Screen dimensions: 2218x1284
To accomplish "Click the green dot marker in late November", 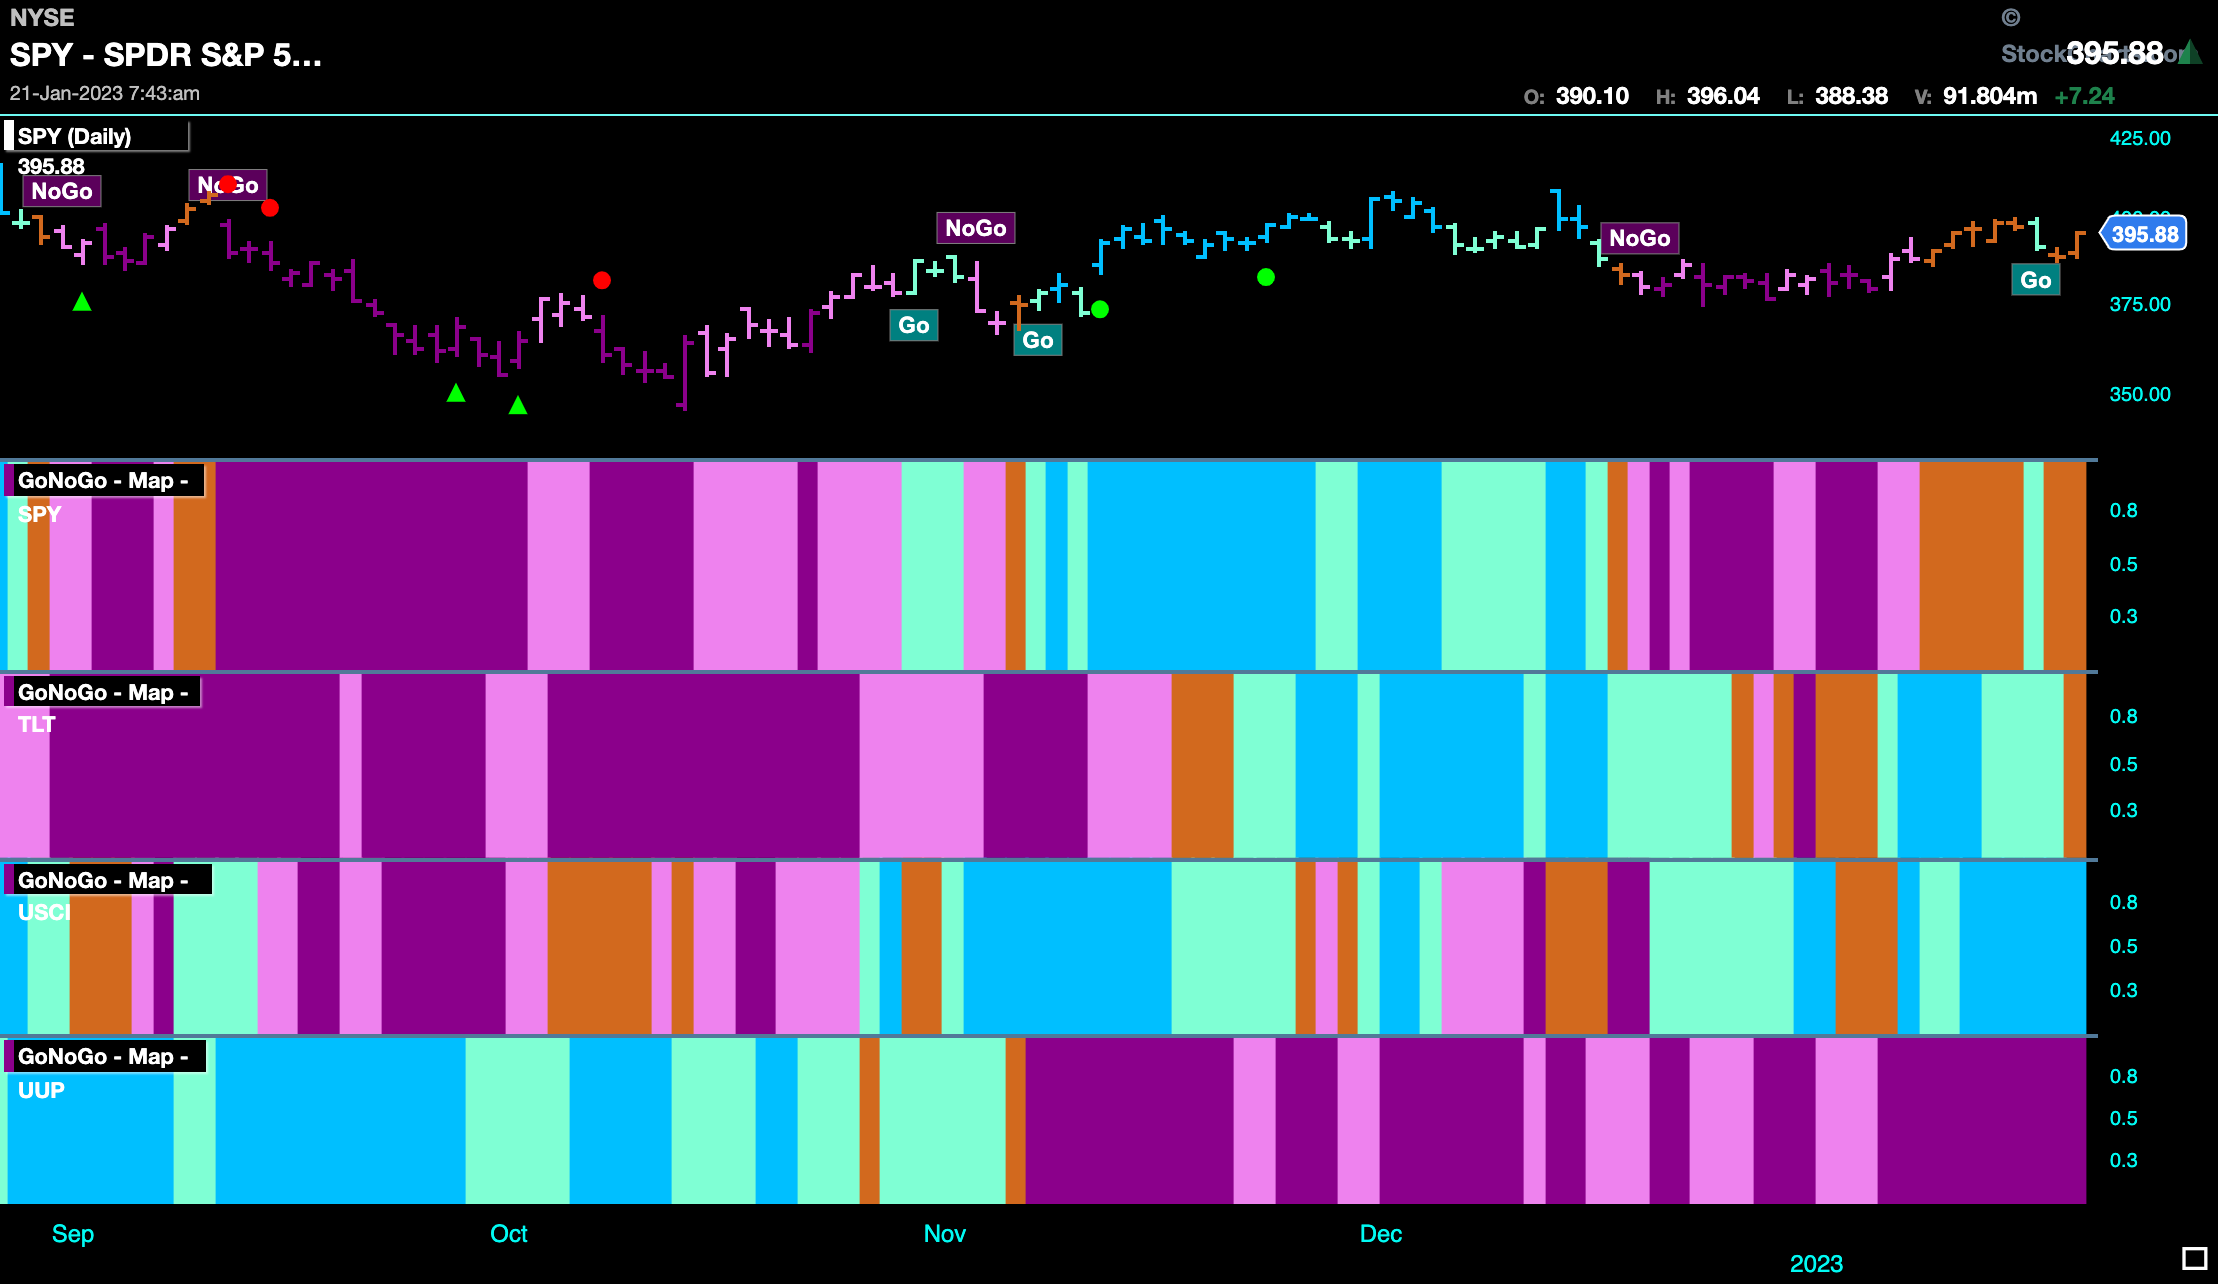I will [x=1266, y=277].
